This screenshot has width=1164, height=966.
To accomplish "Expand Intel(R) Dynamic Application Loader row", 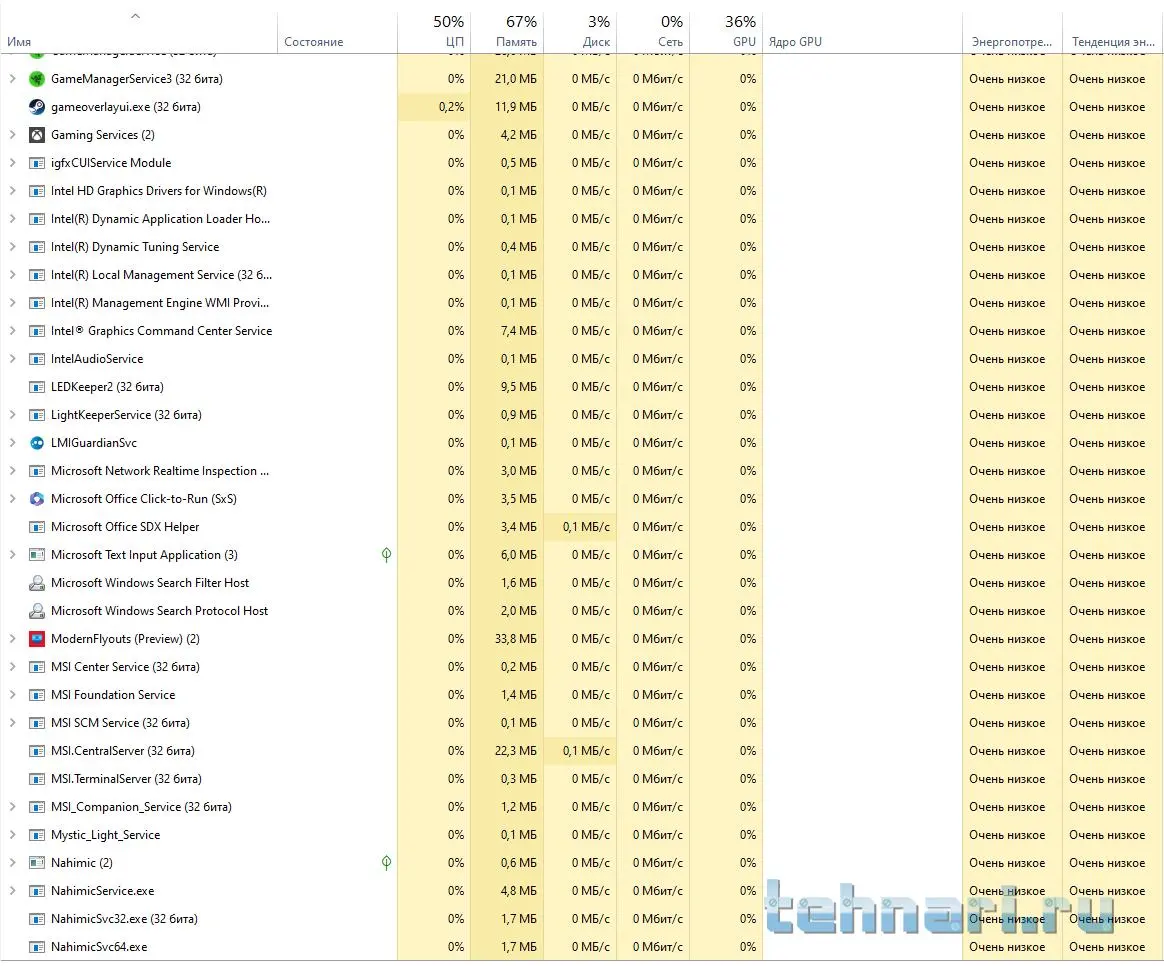I will (x=12, y=219).
